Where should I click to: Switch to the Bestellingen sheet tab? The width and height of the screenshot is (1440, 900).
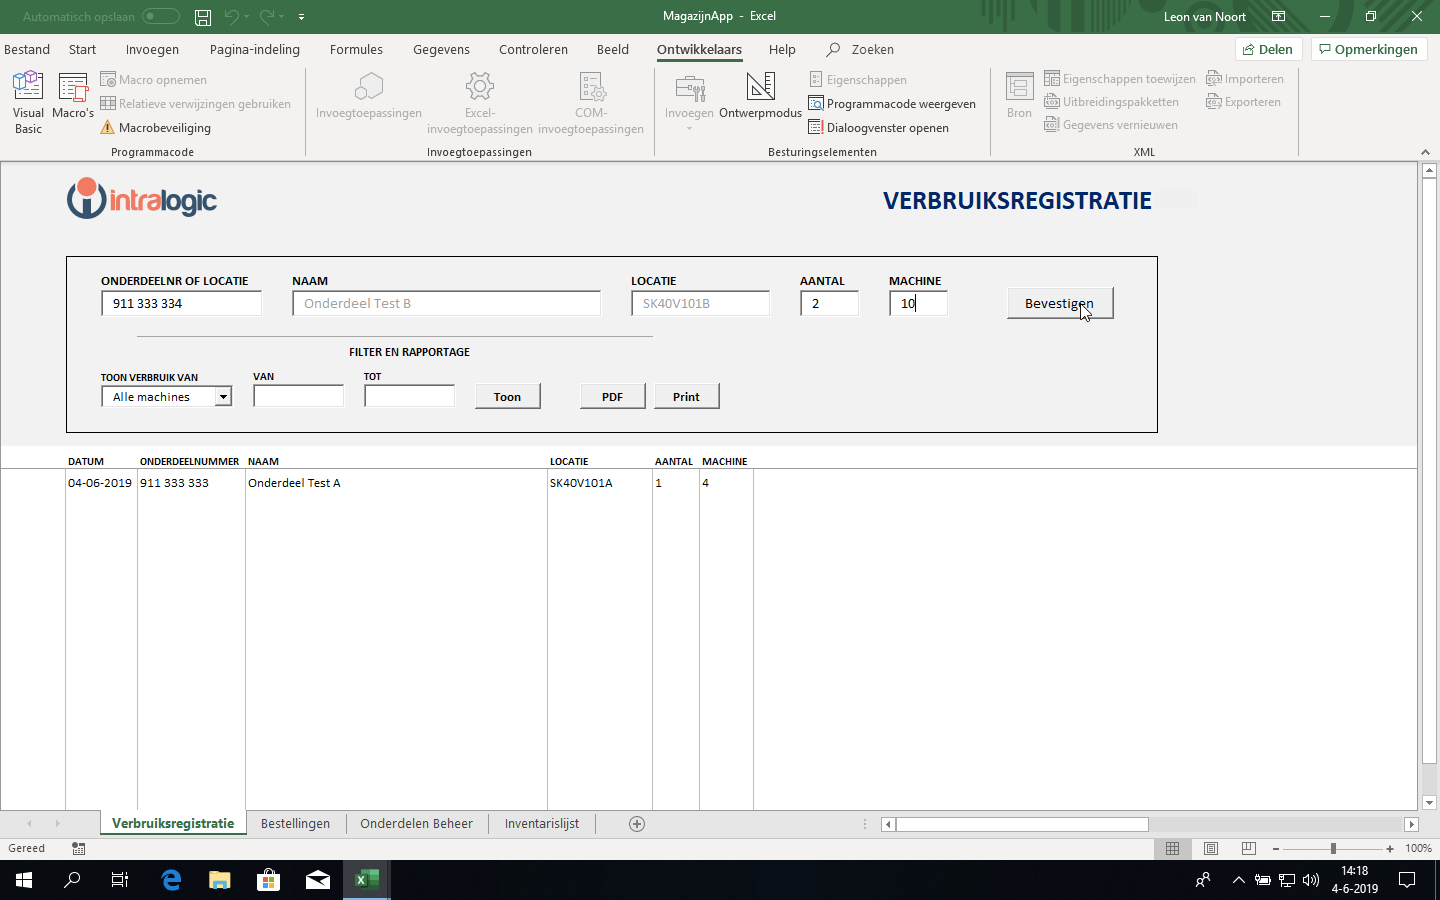click(x=295, y=824)
